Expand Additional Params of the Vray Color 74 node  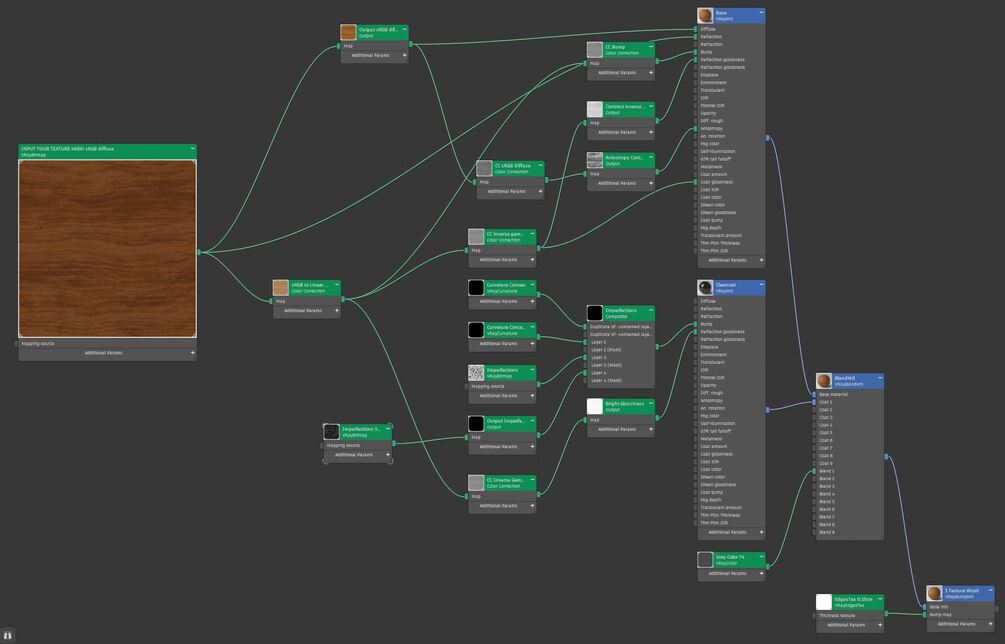(x=761, y=574)
